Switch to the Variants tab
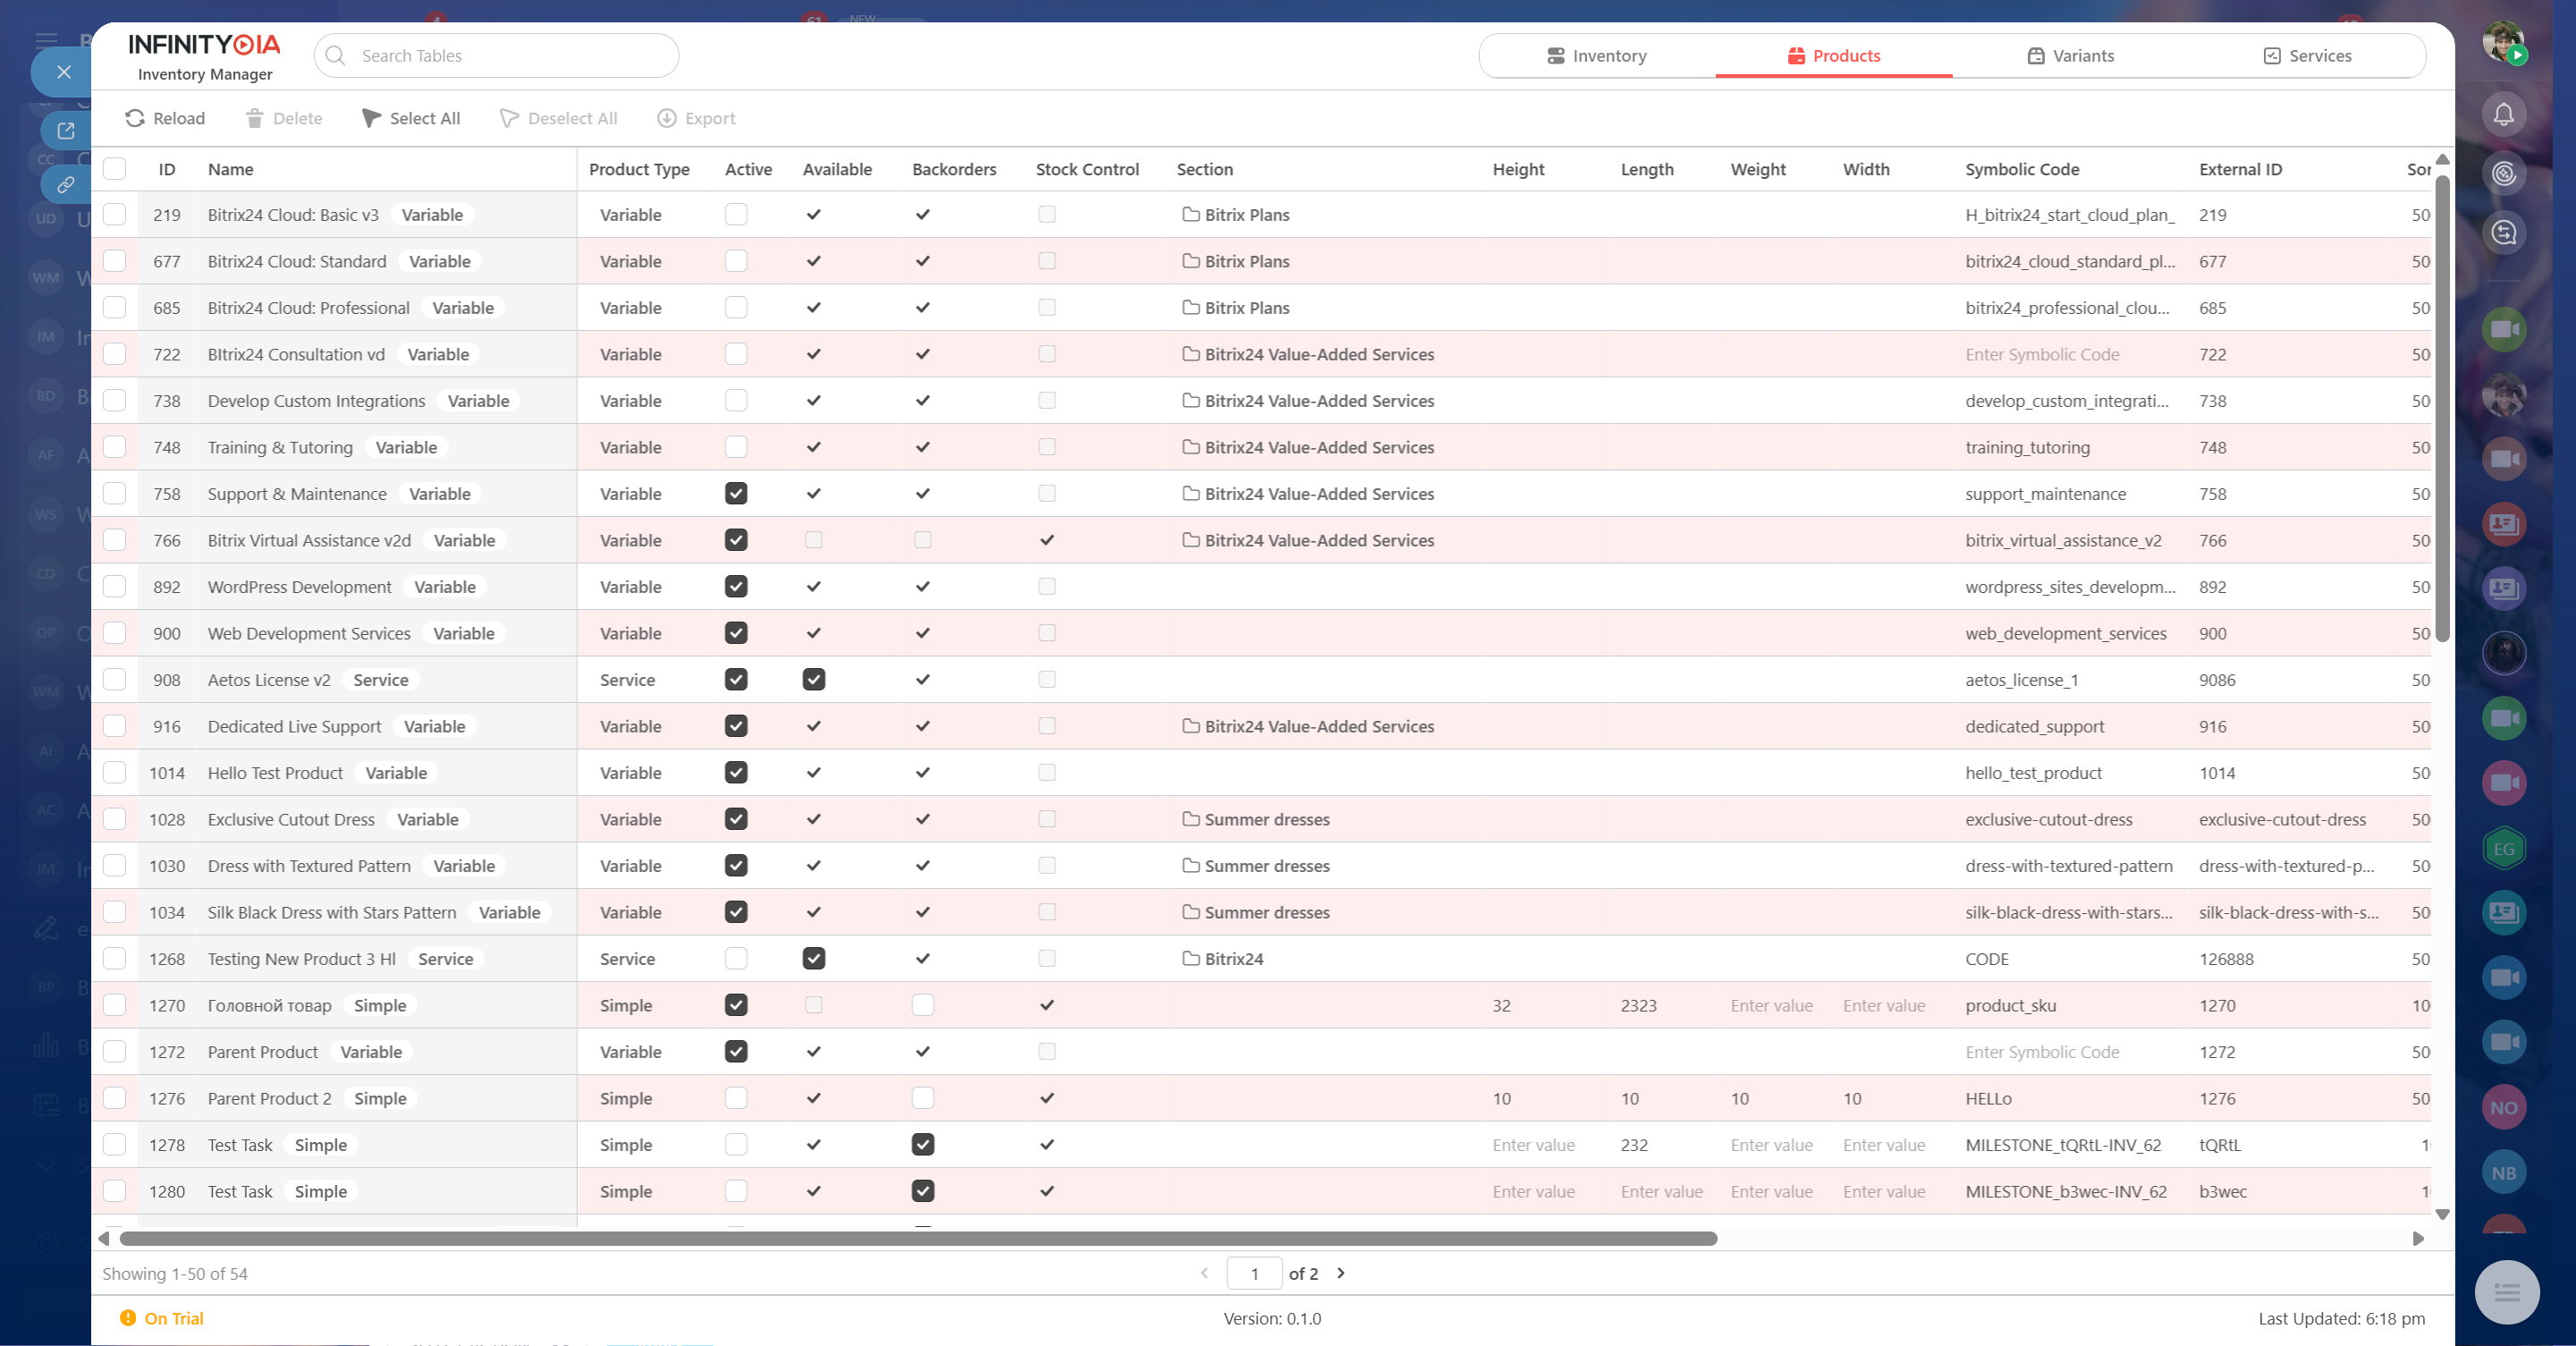Image resolution: width=2576 pixels, height=1346 pixels. pyautogui.click(x=2070, y=56)
